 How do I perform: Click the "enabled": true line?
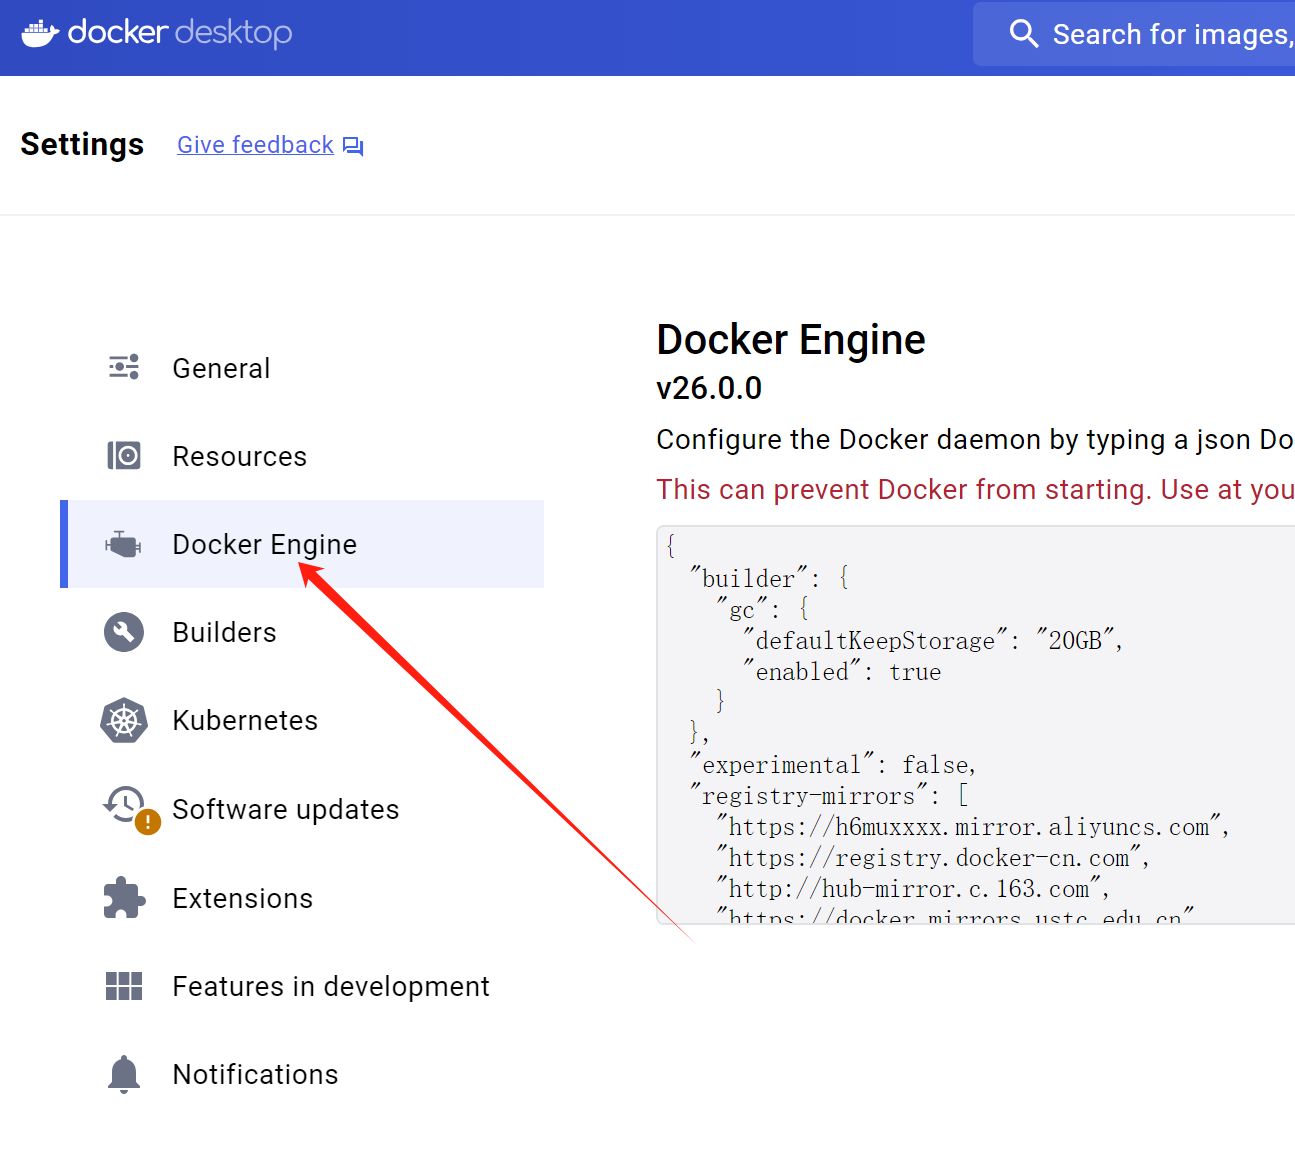842,671
